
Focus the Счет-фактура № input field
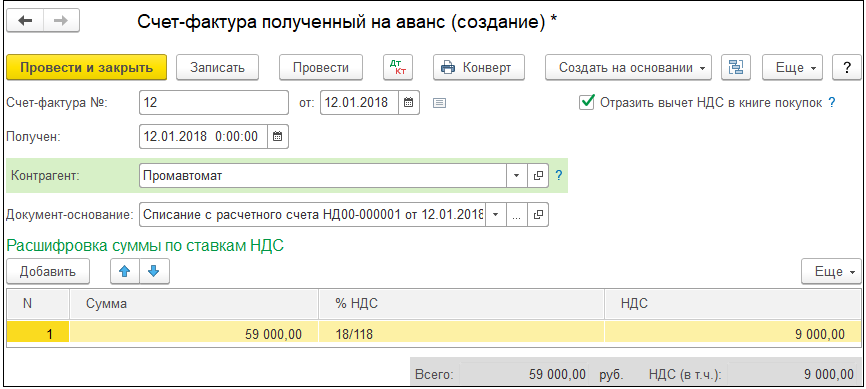point(214,102)
